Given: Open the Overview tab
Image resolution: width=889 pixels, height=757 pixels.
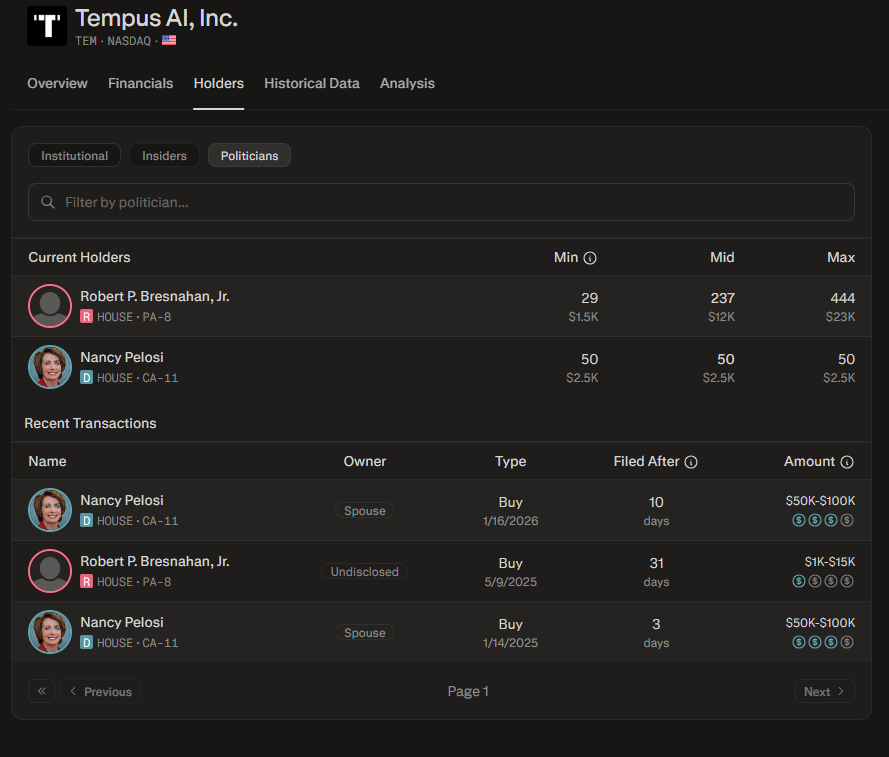Looking at the screenshot, I should pos(57,83).
